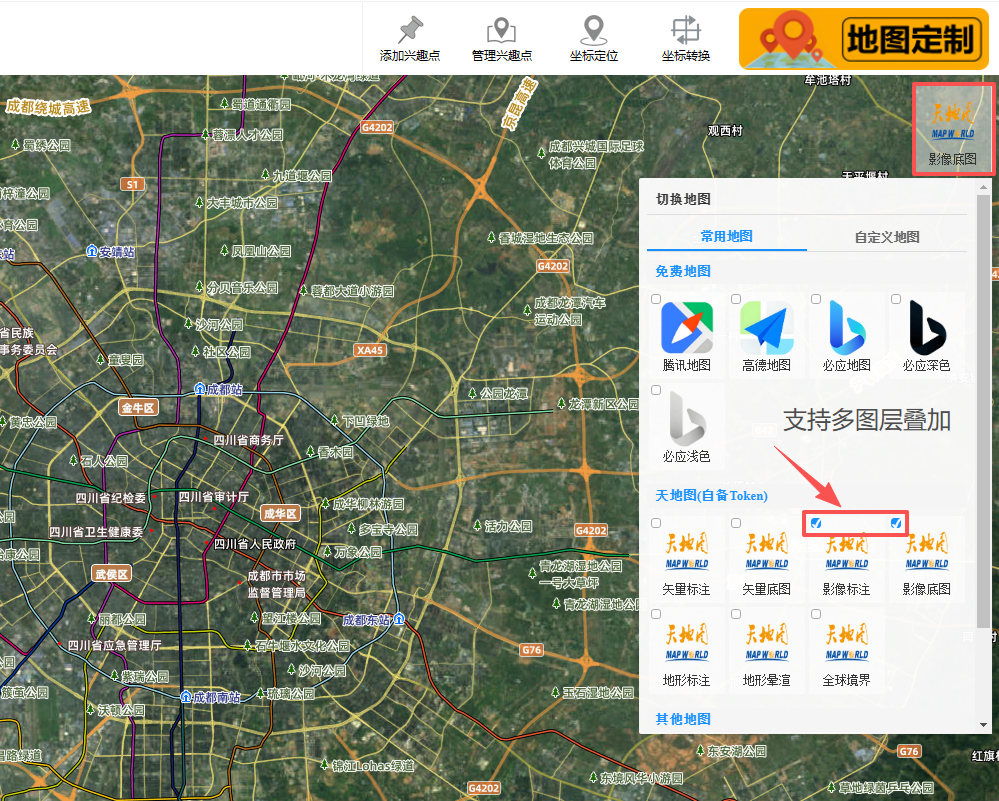Uncheck the 影像底图 layer checkbox
Image resolution: width=999 pixels, height=801 pixels.
pos(896,523)
